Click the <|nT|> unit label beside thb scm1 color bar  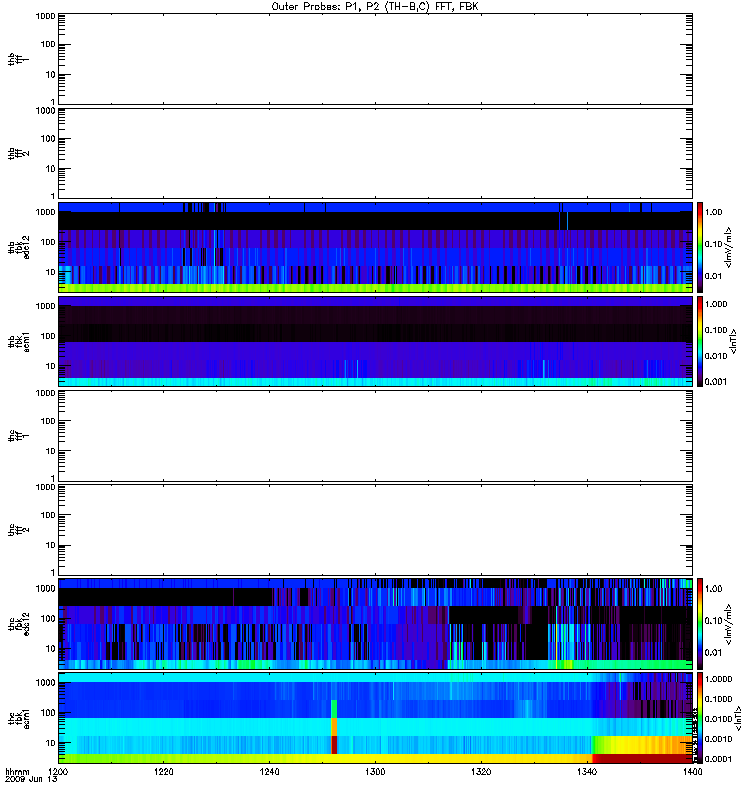coord(733,341)
